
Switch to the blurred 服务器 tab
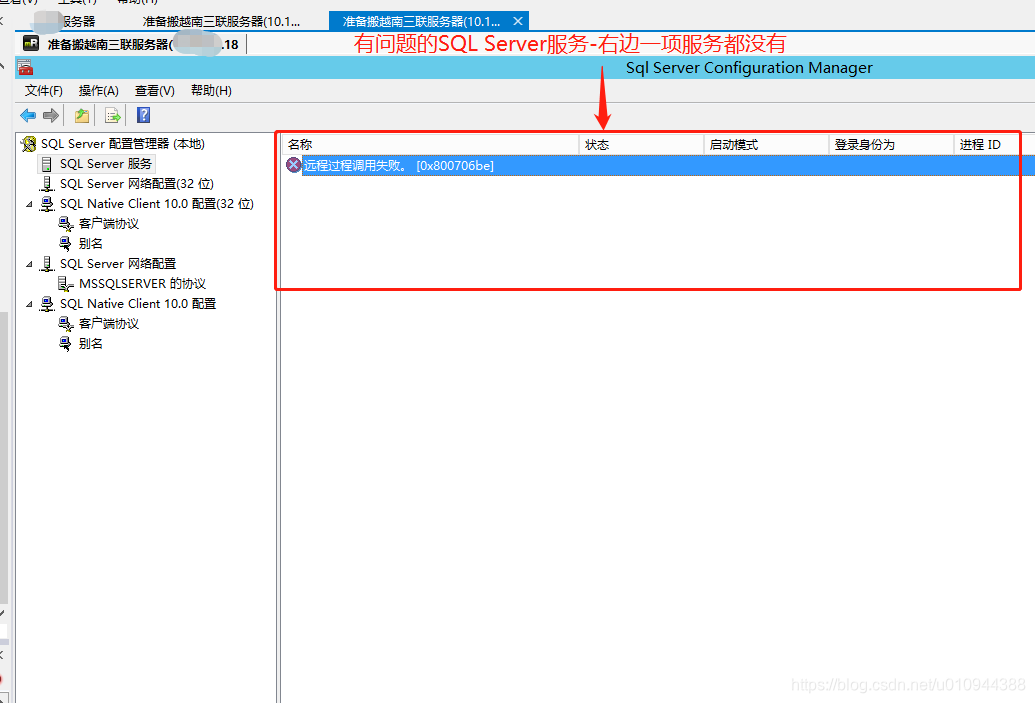[x=66, y=21]
